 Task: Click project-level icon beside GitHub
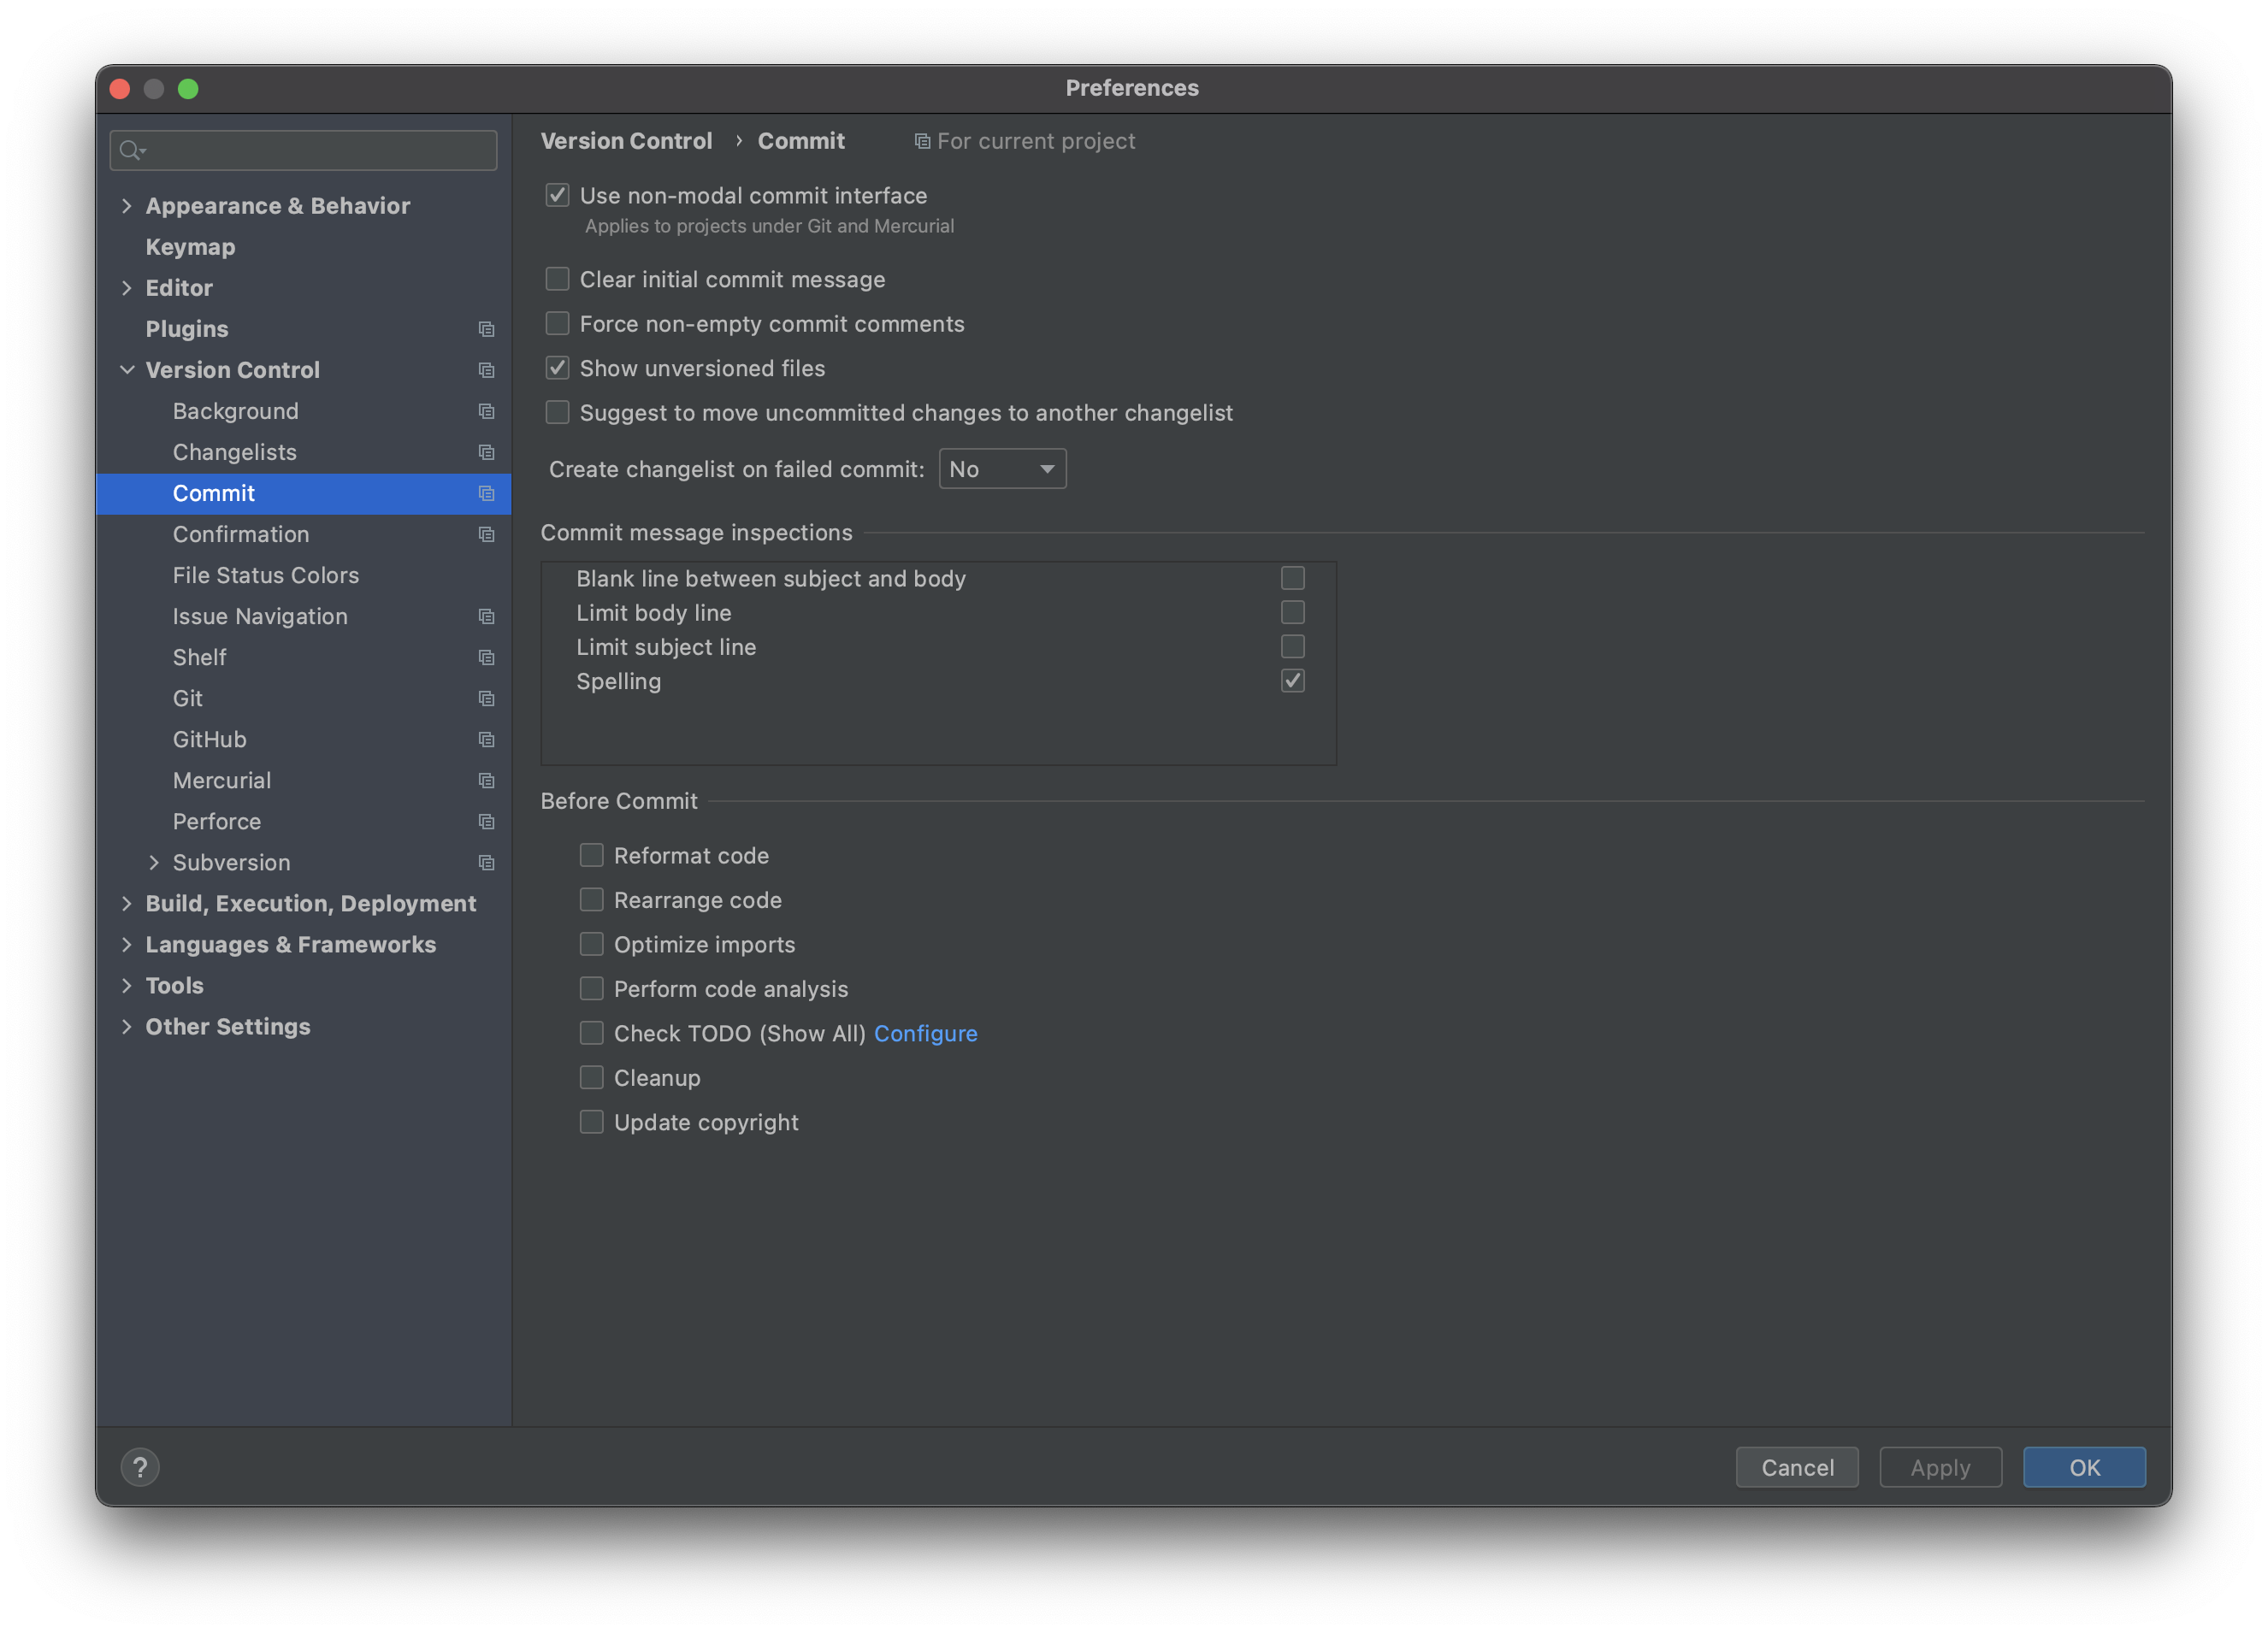(486, 739)
